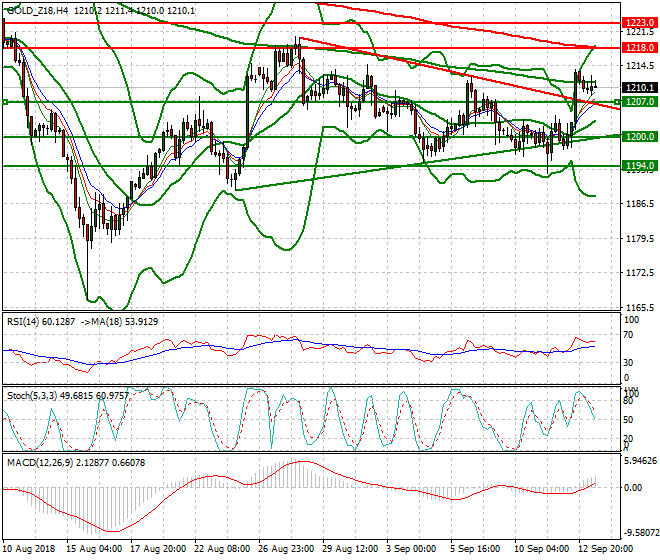The width and height of the screenshot is (660, 560).
Task: Click the MACD zero level 0.00 label
Action: click(633, 488)
